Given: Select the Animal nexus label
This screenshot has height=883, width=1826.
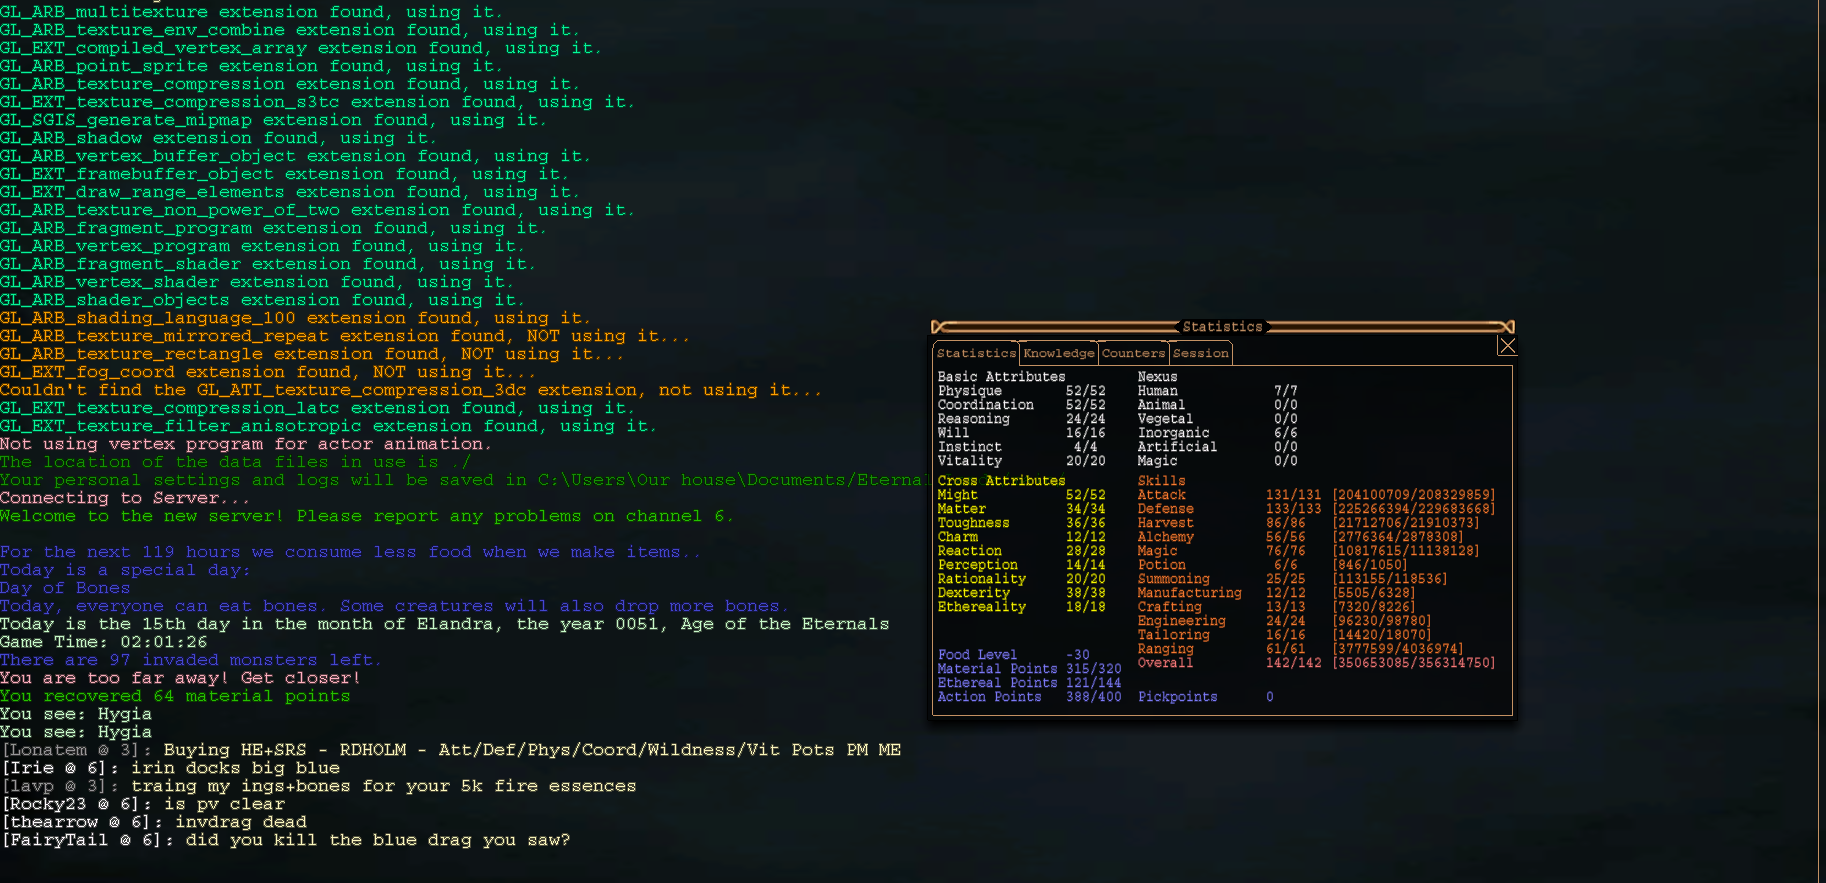Looking at the screenshot, I should click(x=1161, y=405).
